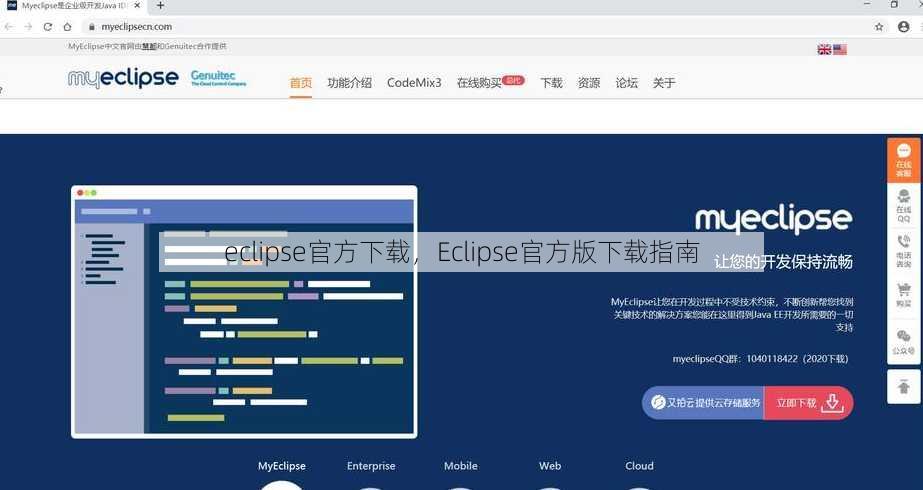Jump to top with the sidebar up-arrow button
923x490 pixels.
pyautogui.click(x=904, y=386)
